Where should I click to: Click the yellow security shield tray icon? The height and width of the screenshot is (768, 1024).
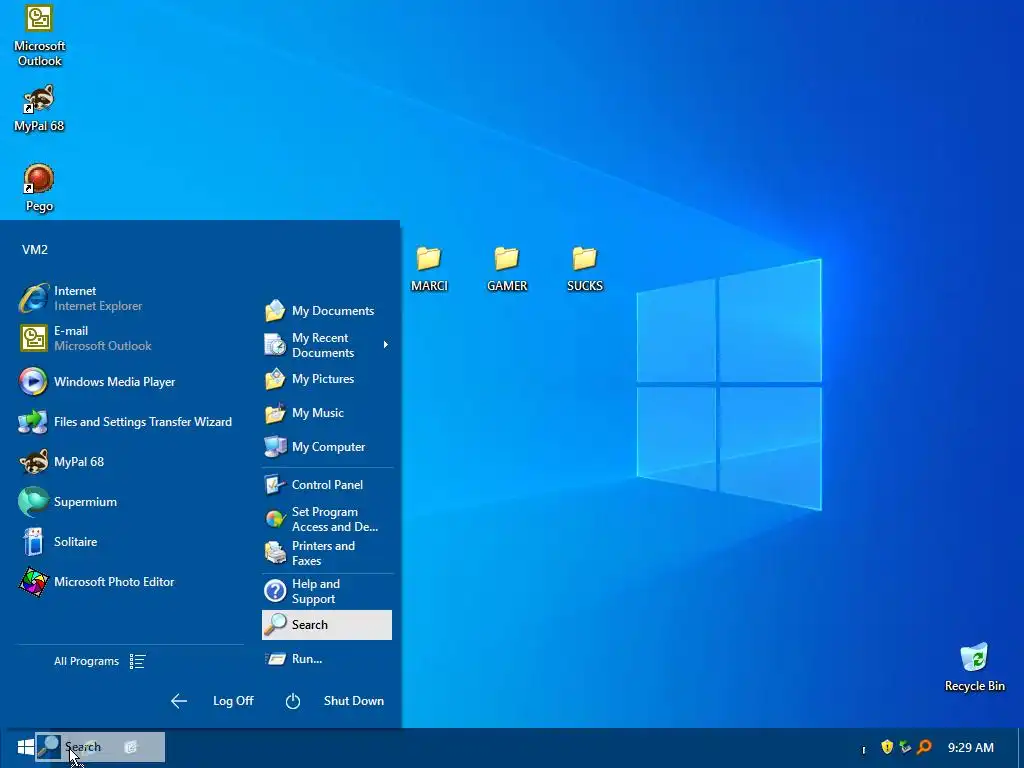pos(887,746)
